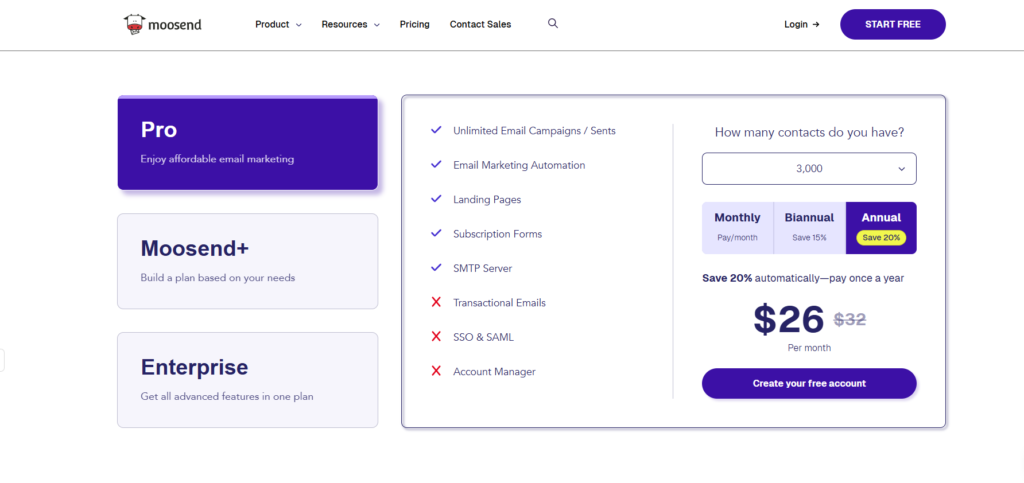Click the Transactional Emails feature text

point(500,303)
